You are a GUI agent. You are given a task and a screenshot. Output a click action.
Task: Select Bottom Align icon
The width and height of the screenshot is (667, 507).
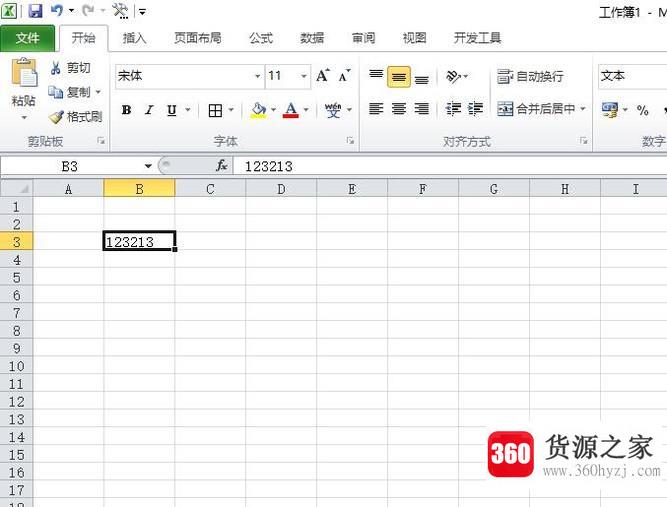click(422, 78)
